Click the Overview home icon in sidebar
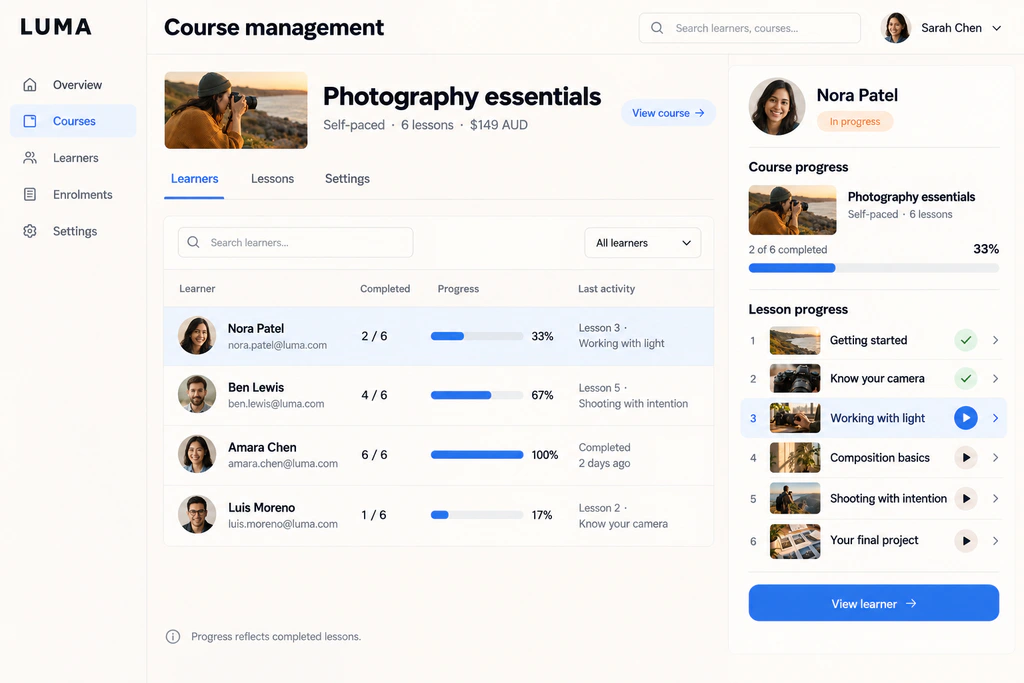Image resolution: width=1024 pixels, height=683 pixels. click(29, 85)
